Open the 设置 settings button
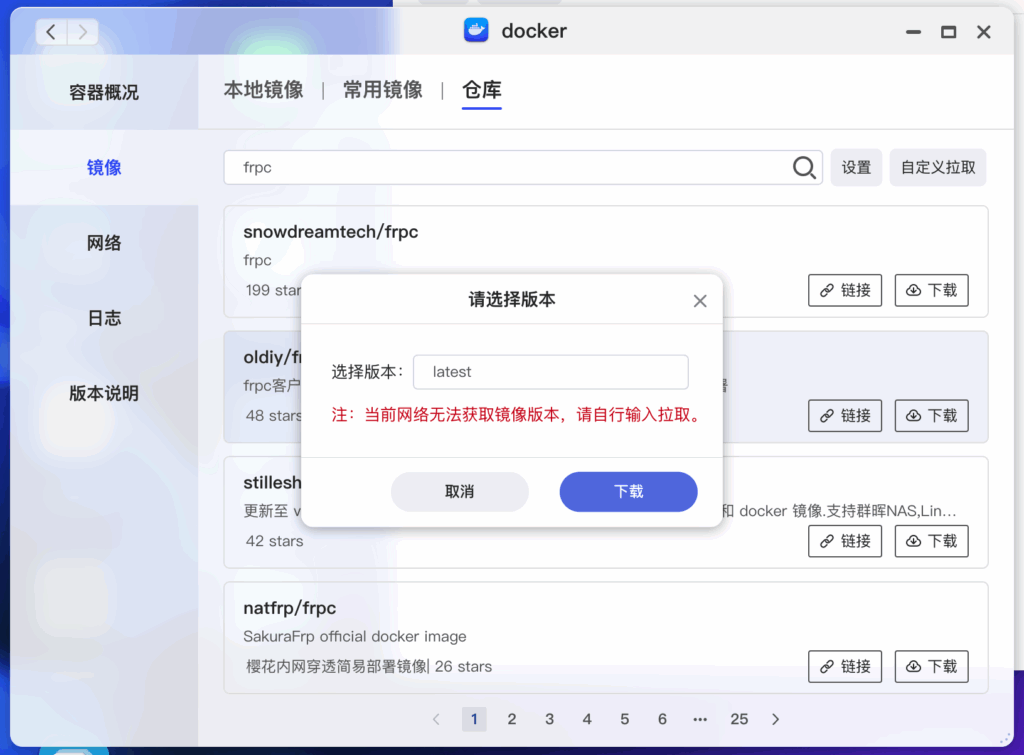The height and width of the screenshot is (755, 1024). pyautogui.click(x=856, y=167)
